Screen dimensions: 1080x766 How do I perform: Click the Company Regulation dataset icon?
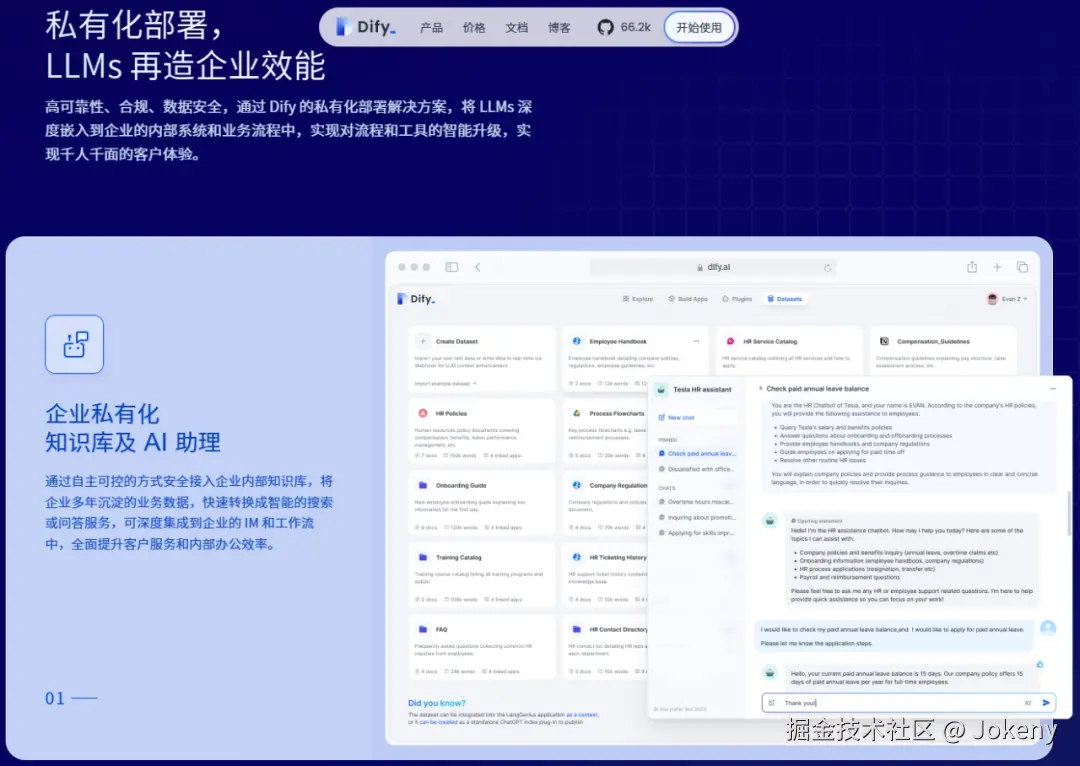coord(577,486)
